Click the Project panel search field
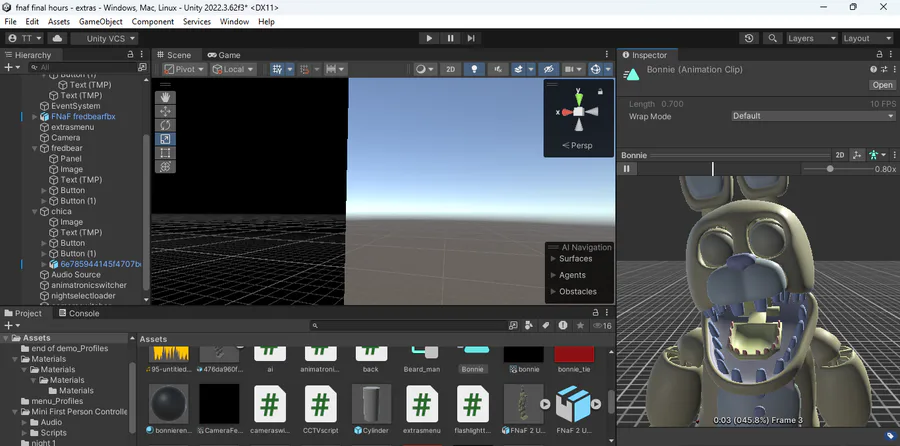 pyautogui.click(x=409, y=325)
